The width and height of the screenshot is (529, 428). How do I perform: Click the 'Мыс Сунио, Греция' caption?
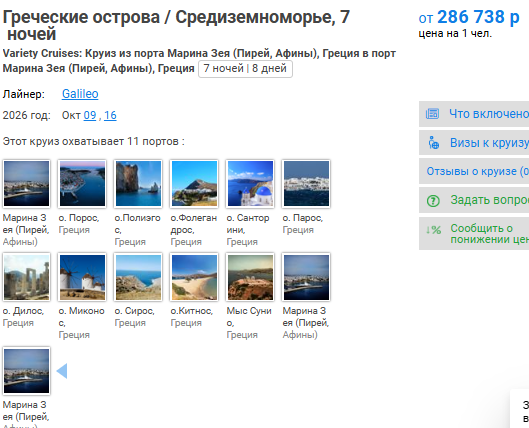[x=249, y=323]
